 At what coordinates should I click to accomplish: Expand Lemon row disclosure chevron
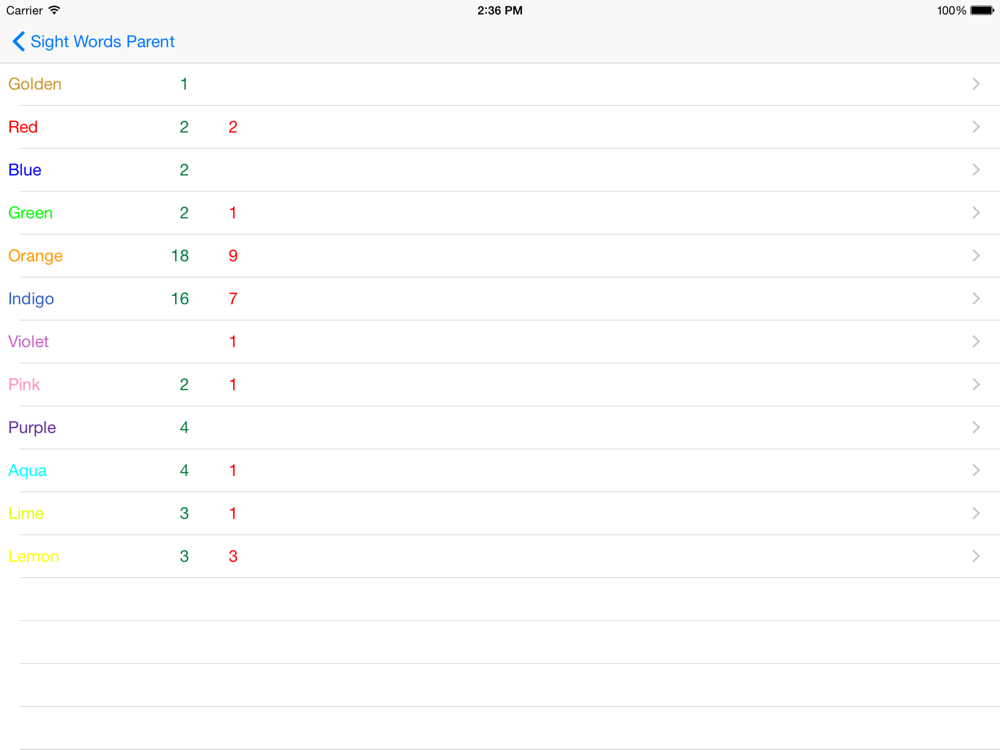[976, 556]
